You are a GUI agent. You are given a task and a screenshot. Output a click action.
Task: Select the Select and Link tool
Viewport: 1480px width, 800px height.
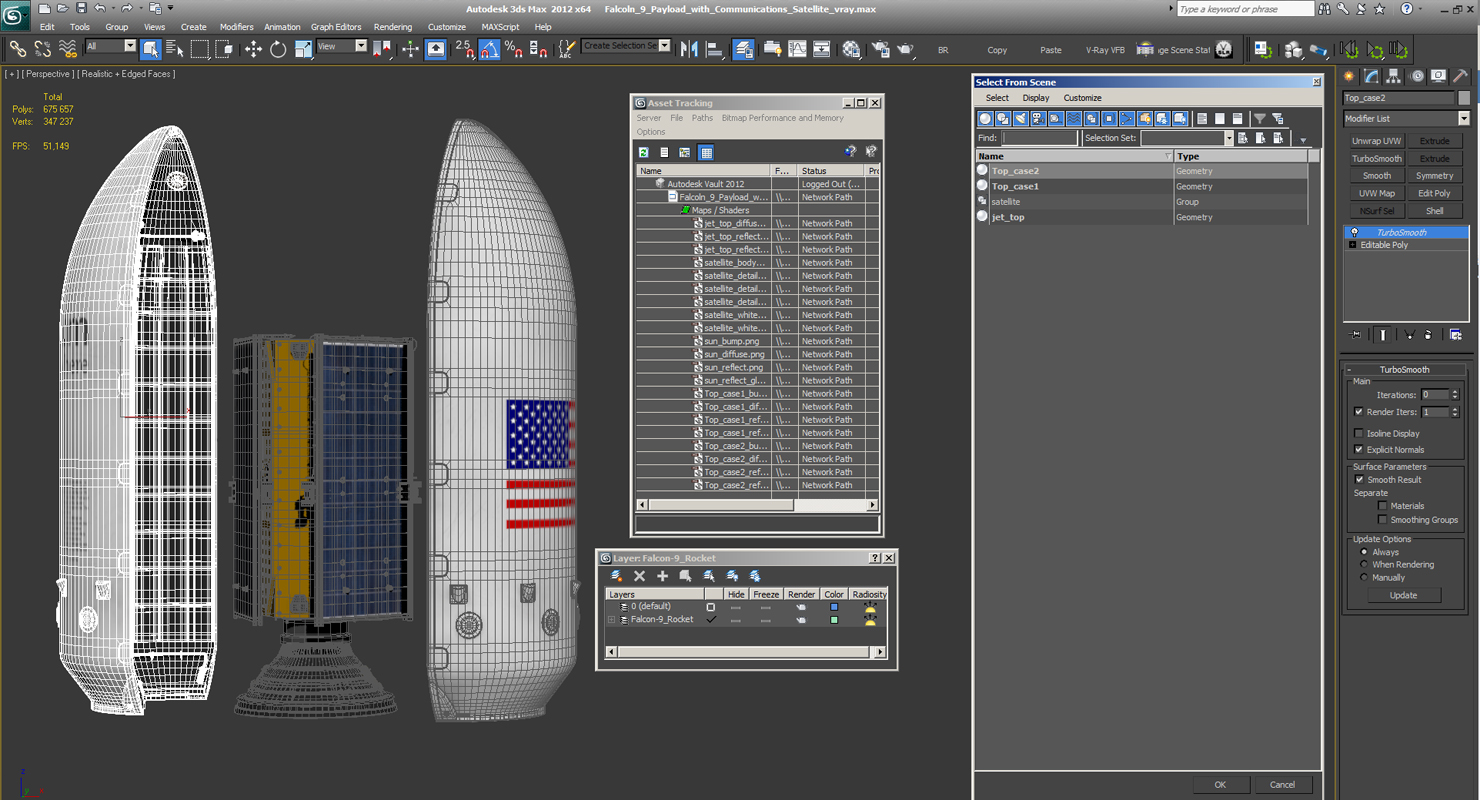coord(17,49)
